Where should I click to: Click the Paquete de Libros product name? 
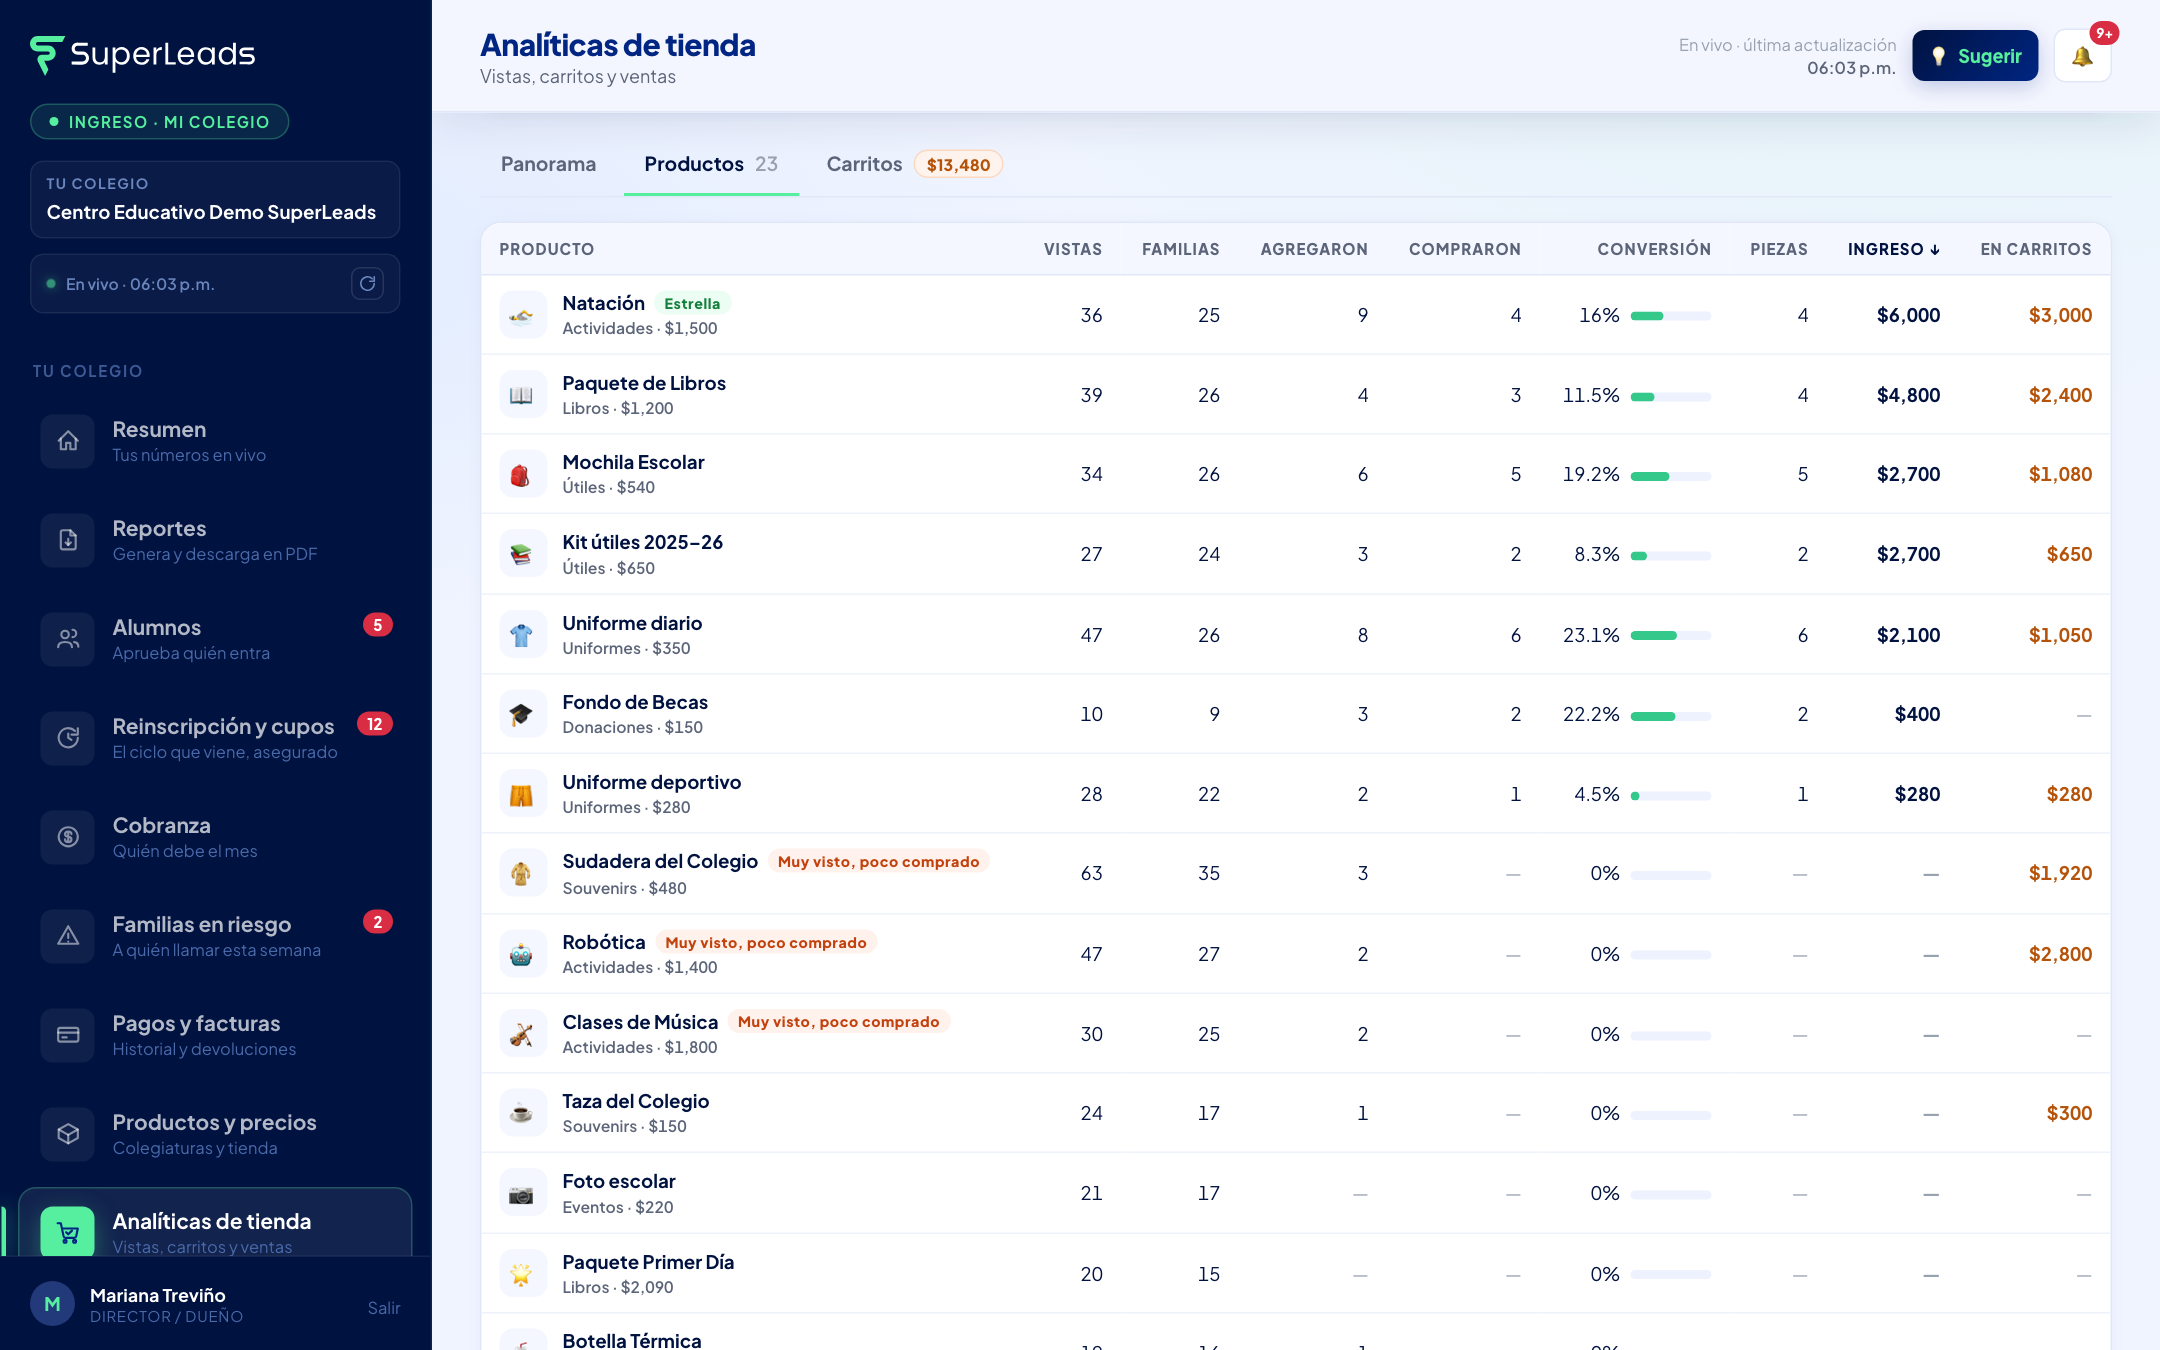point(644,383)
